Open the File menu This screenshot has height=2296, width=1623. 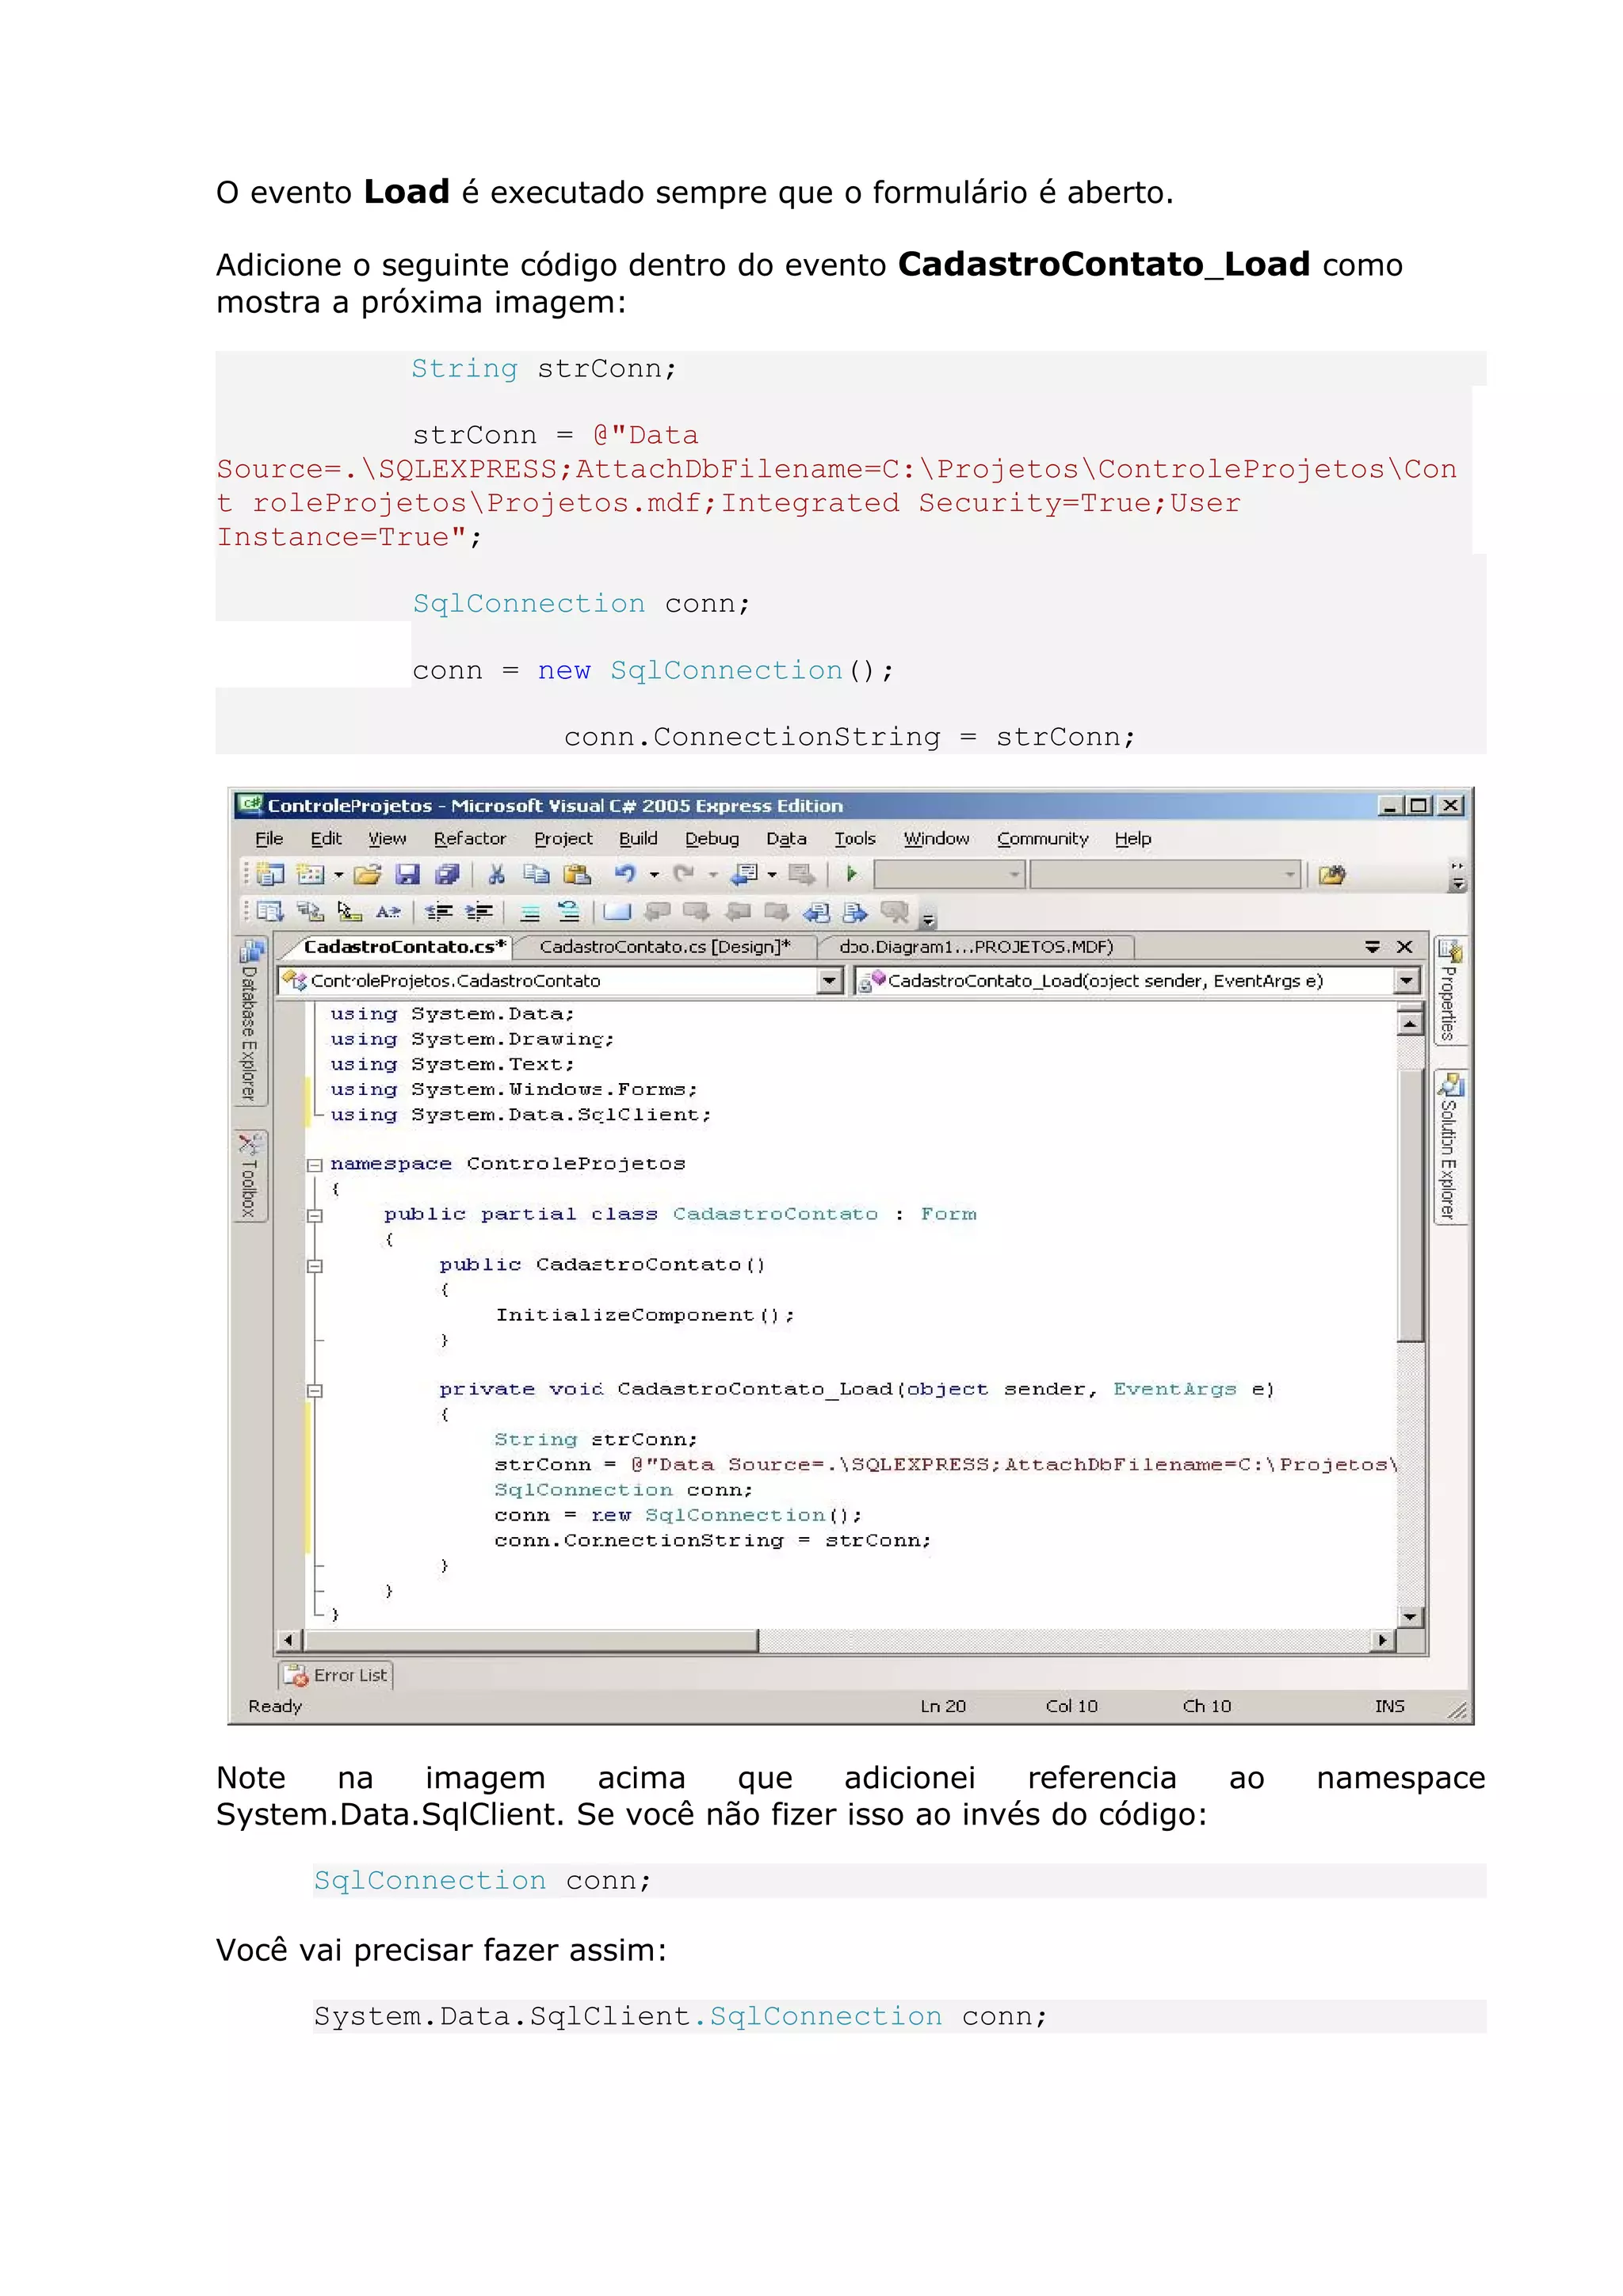[269, 839]
